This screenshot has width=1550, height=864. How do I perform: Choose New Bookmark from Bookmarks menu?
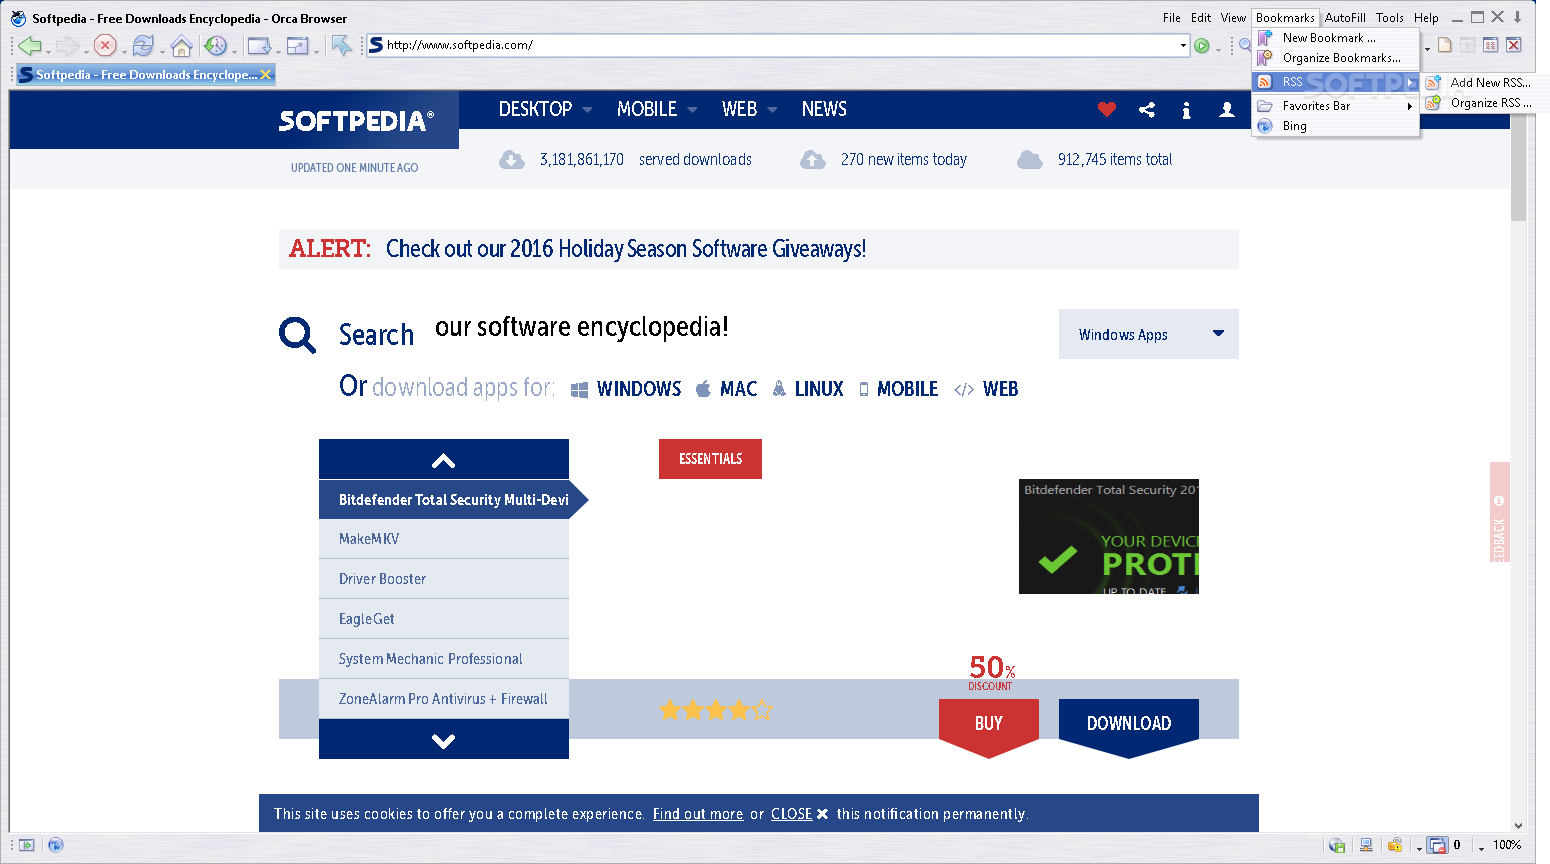pyautogui.click(x=1335, y=38)
